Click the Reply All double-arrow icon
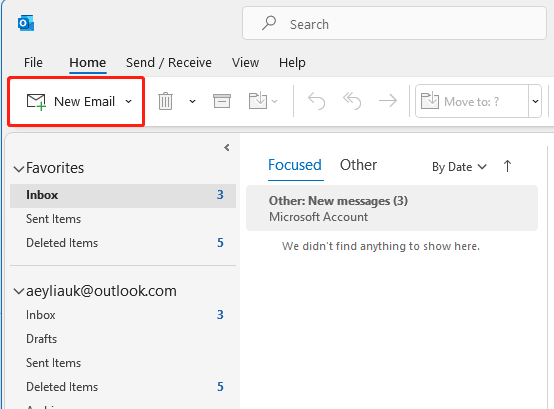Viewport: 554px width, 409px height. 352,101
